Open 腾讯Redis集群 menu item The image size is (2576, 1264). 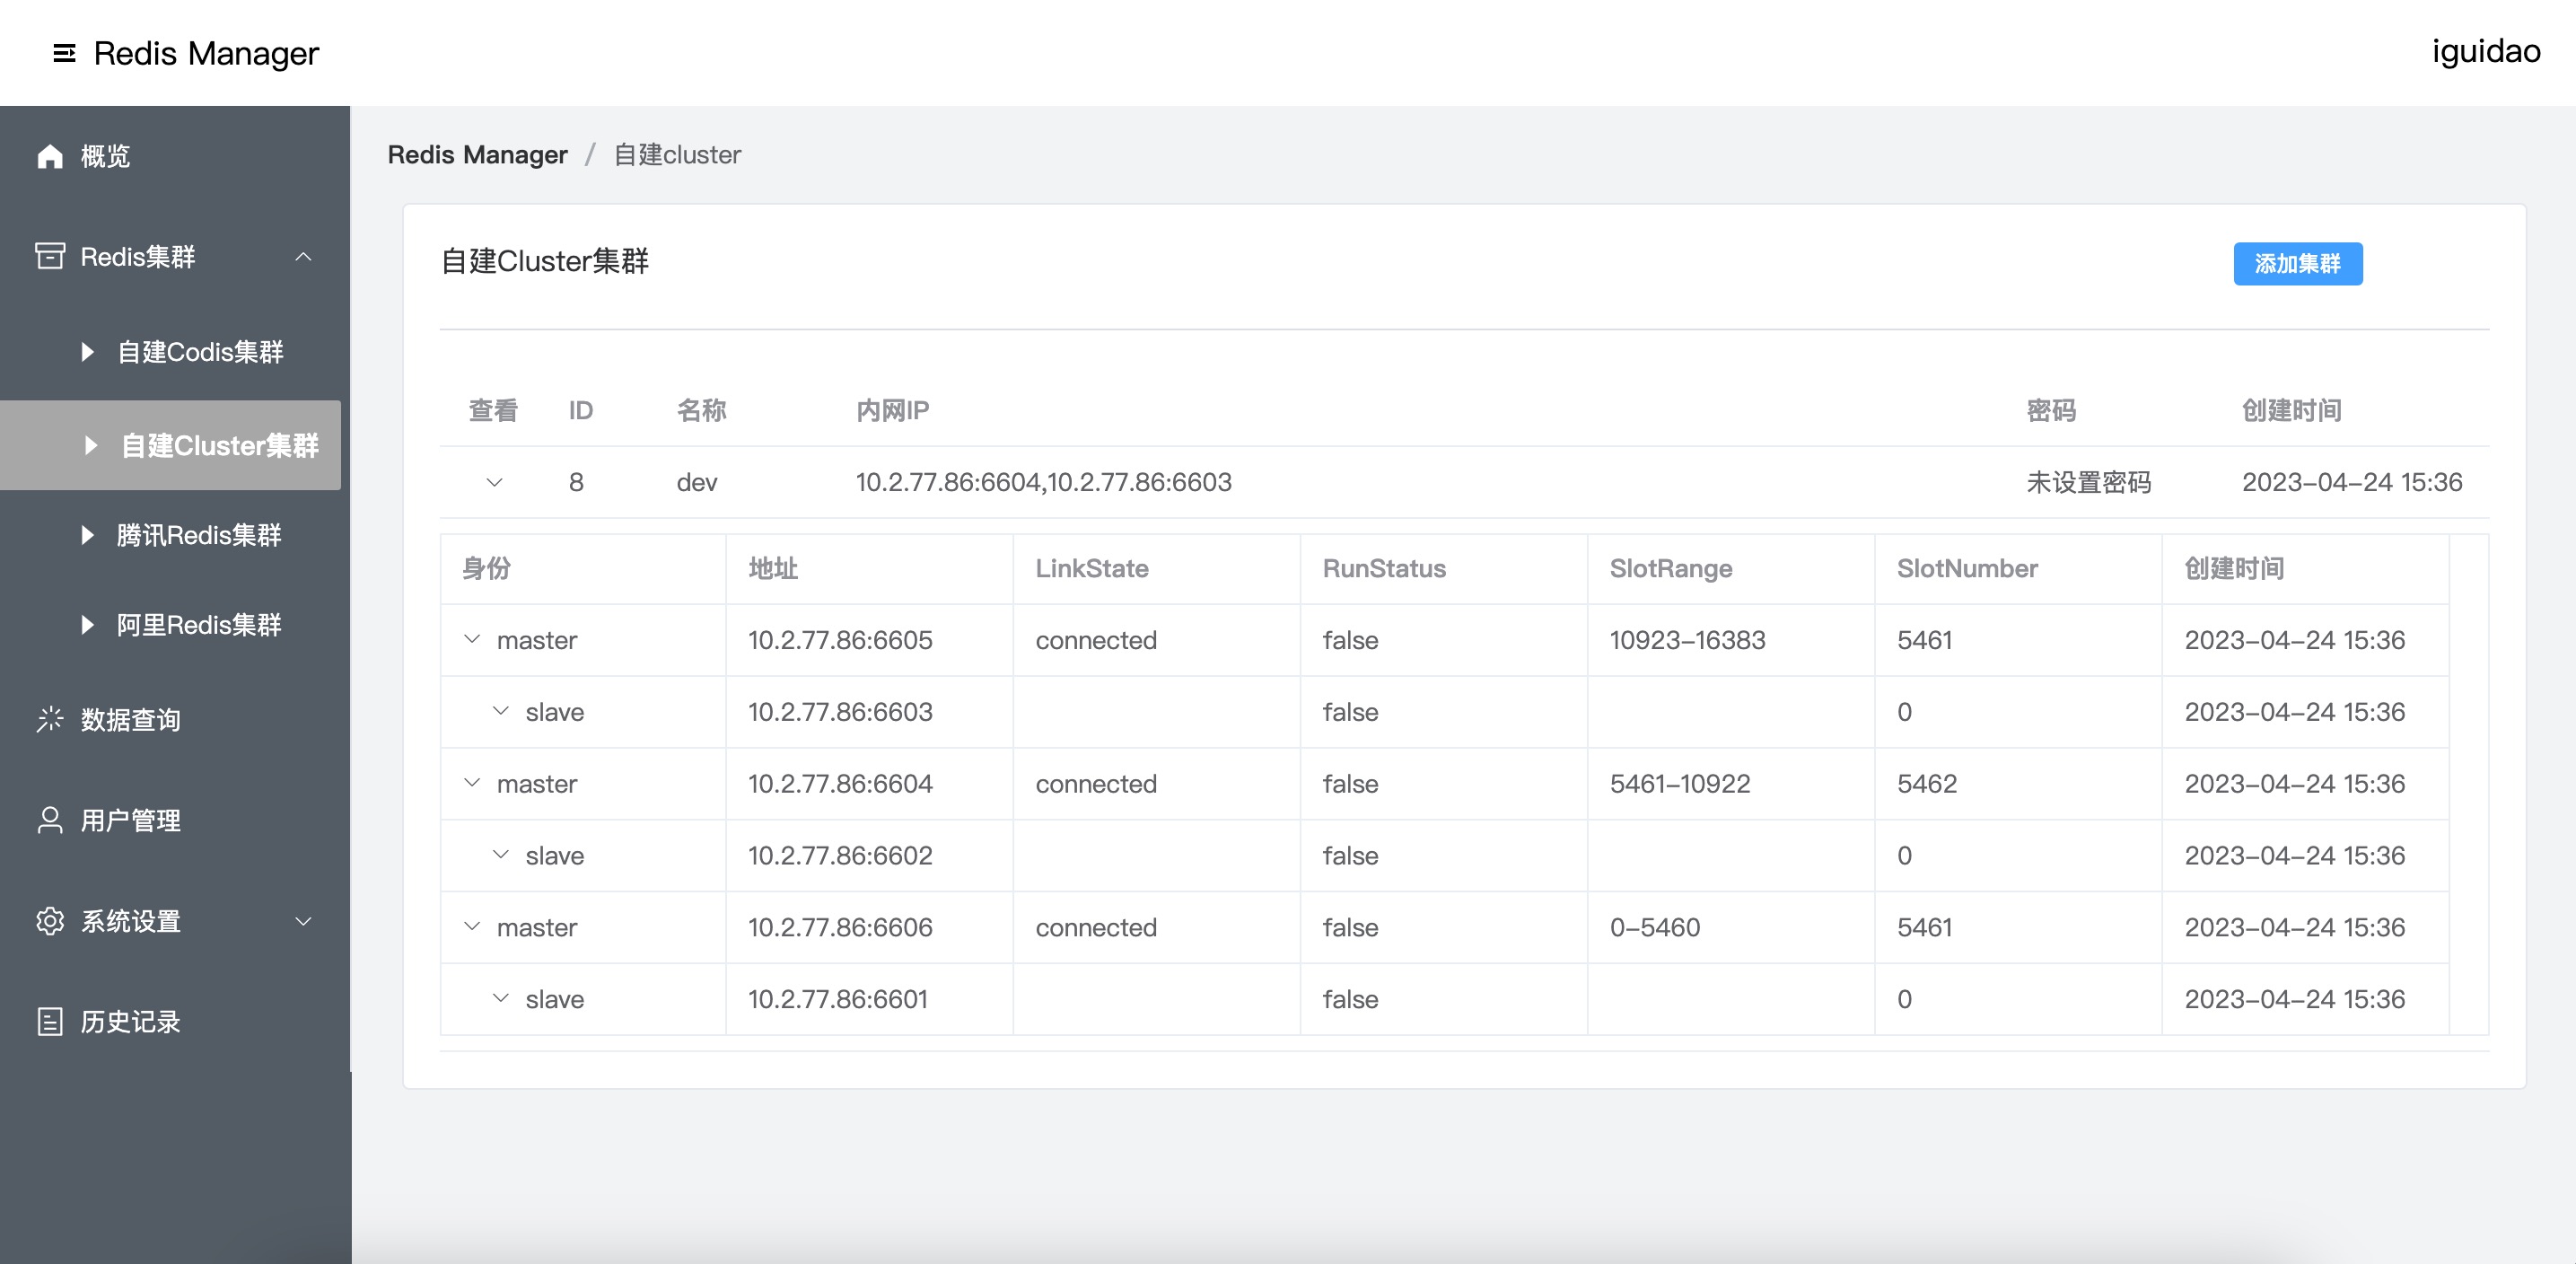coord(198,535)
